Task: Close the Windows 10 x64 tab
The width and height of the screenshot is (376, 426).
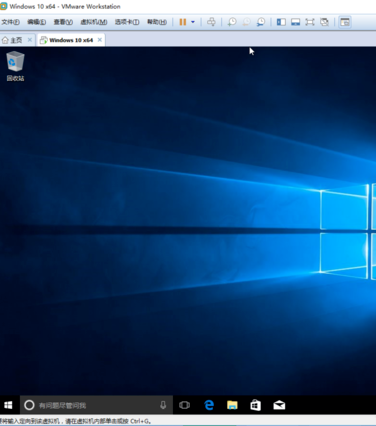Action: coord(100,40)
